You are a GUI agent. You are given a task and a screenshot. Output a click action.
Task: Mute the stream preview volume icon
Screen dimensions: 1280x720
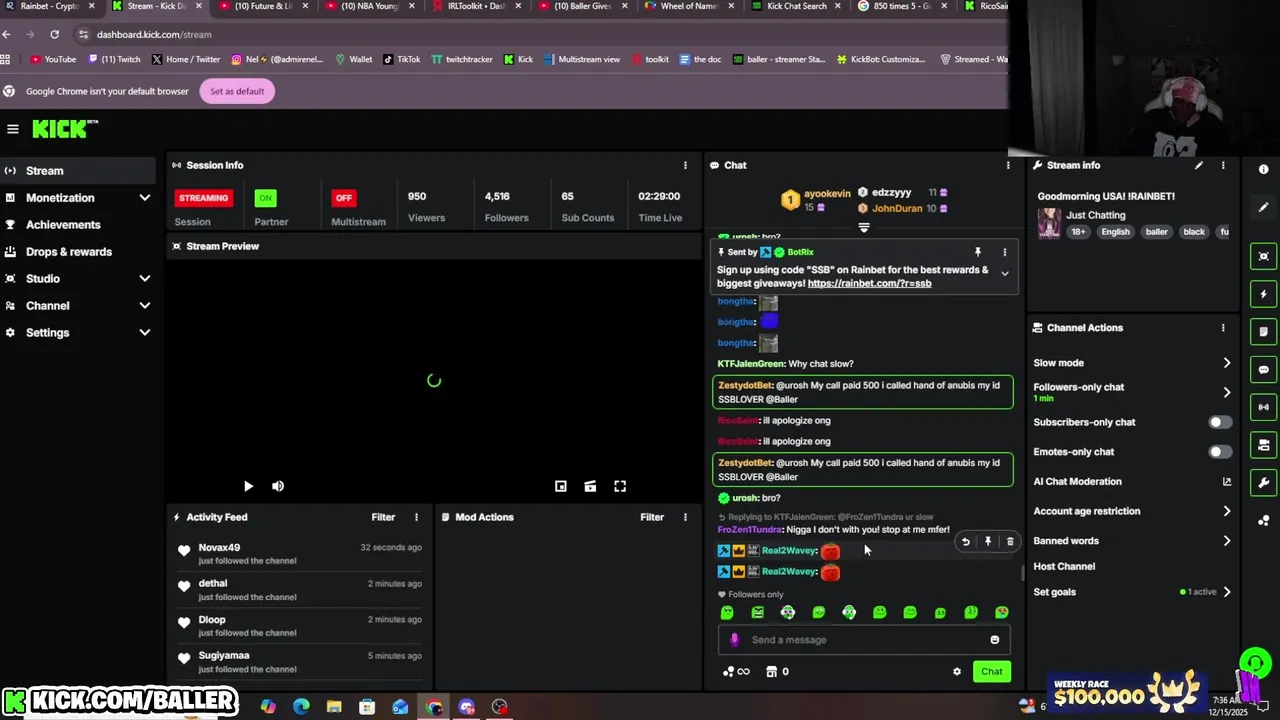278,486
